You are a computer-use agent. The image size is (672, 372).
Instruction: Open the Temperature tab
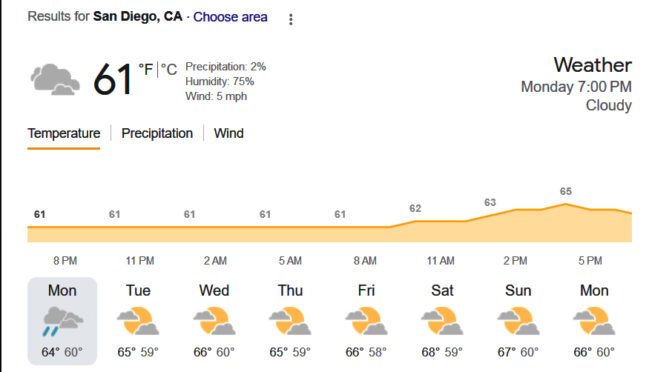64,133
